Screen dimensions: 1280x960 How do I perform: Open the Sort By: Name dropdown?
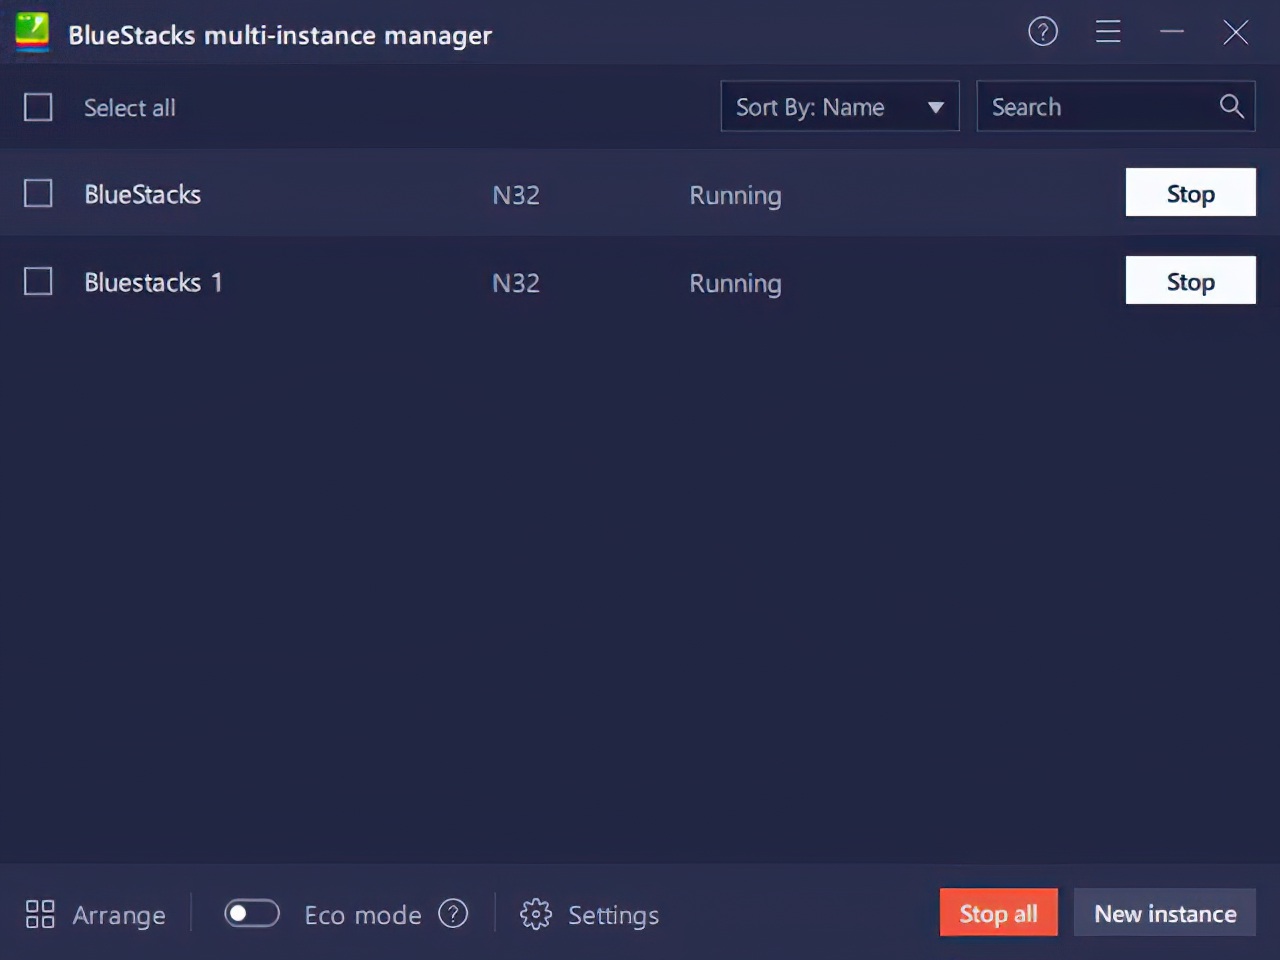[x=840, y=106]
